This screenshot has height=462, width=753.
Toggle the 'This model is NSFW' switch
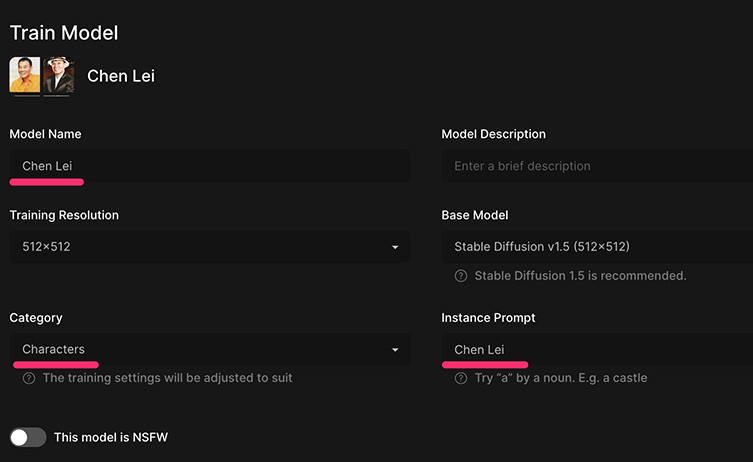tap(28, 437)
